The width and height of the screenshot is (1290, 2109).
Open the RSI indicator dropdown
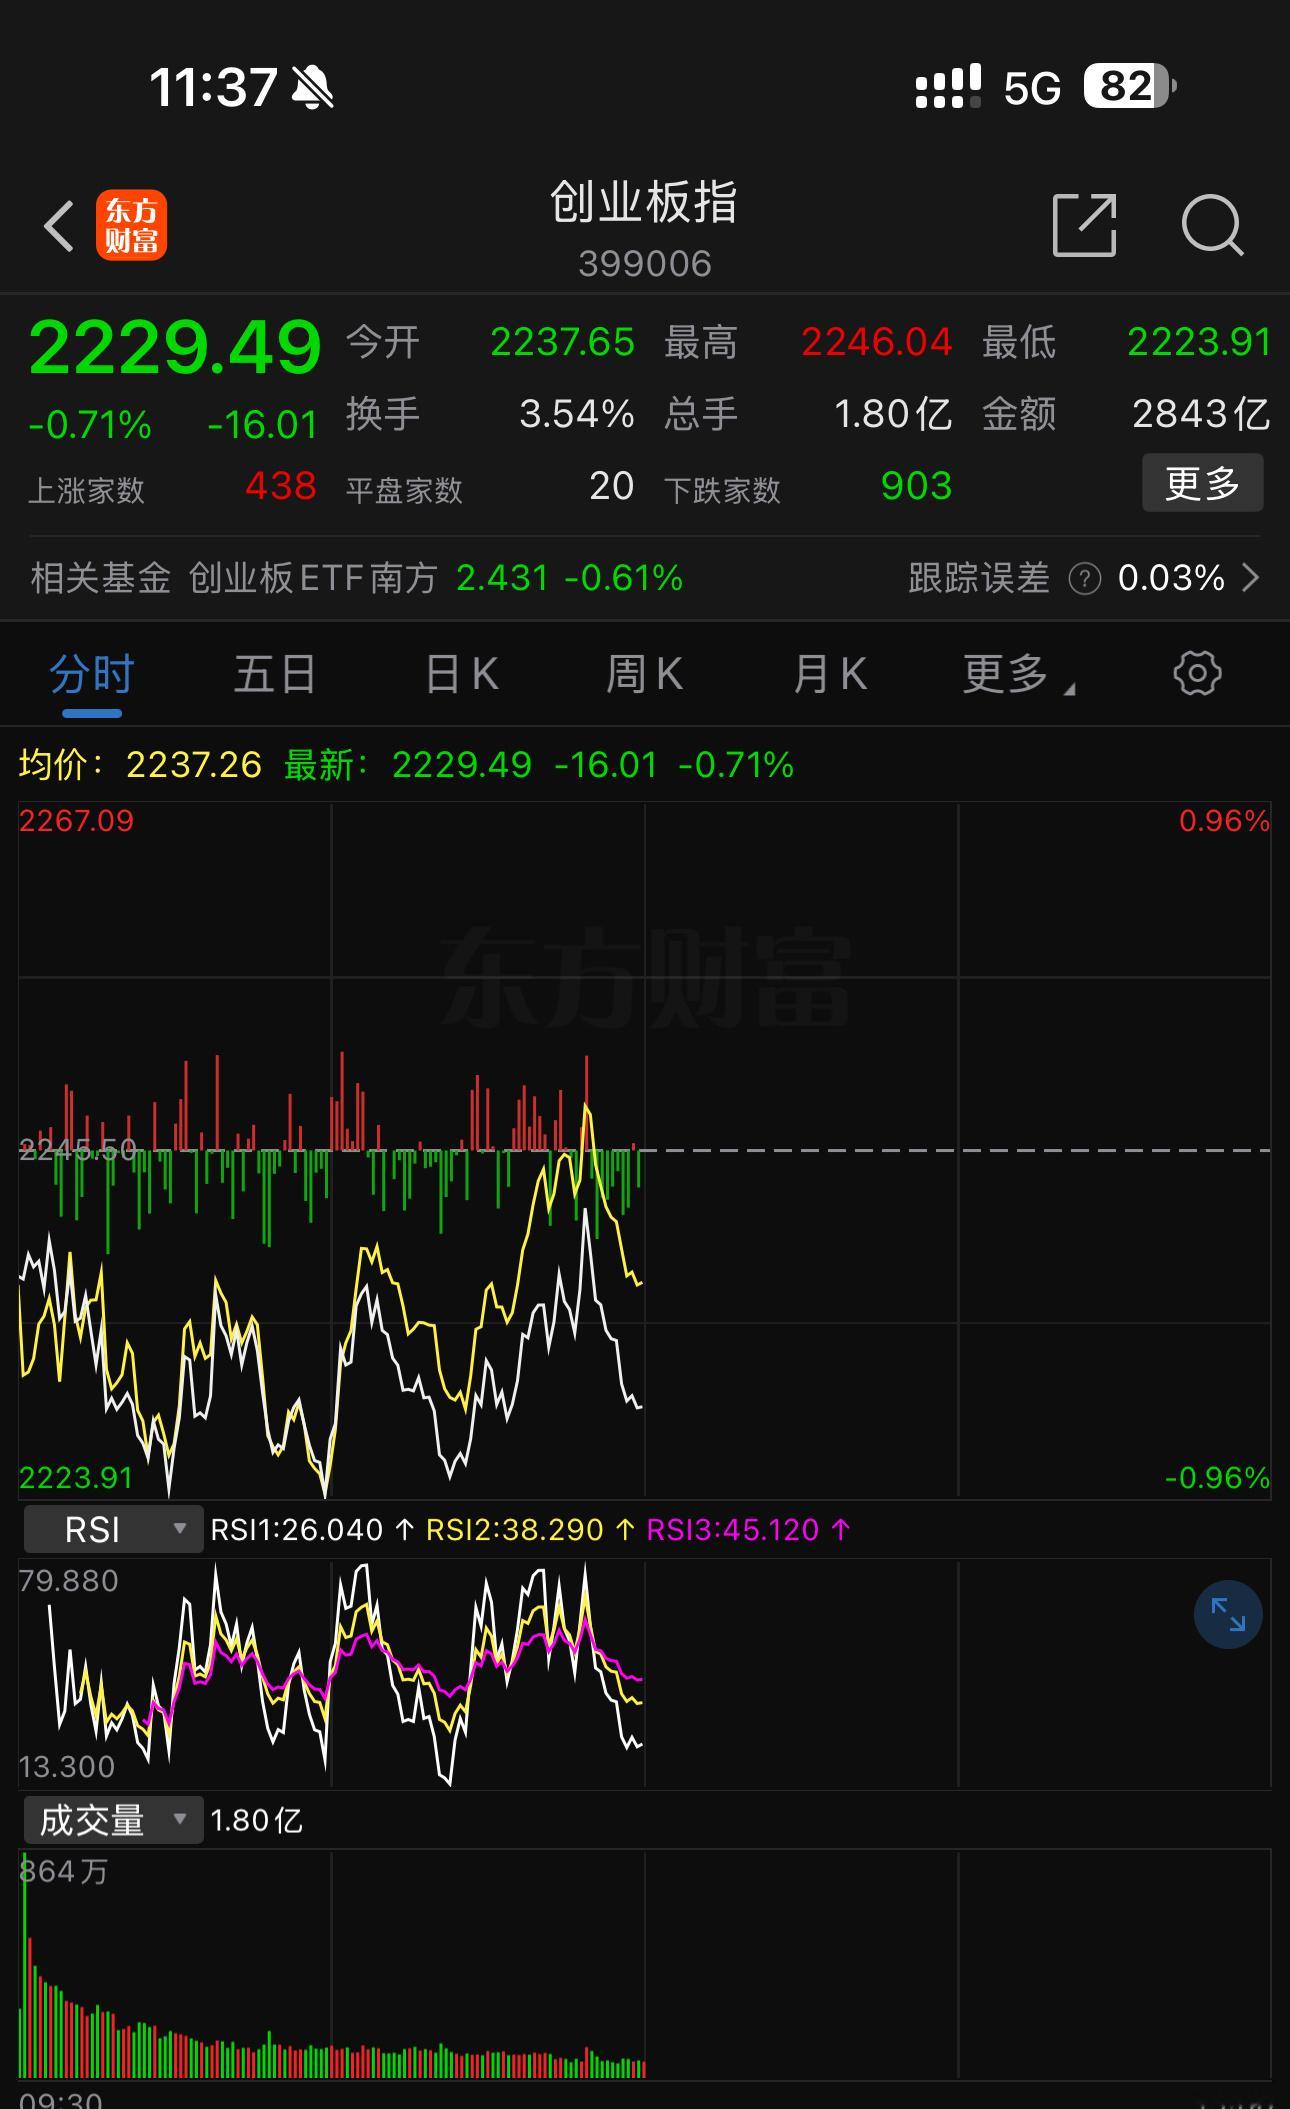click(113, 1529)
